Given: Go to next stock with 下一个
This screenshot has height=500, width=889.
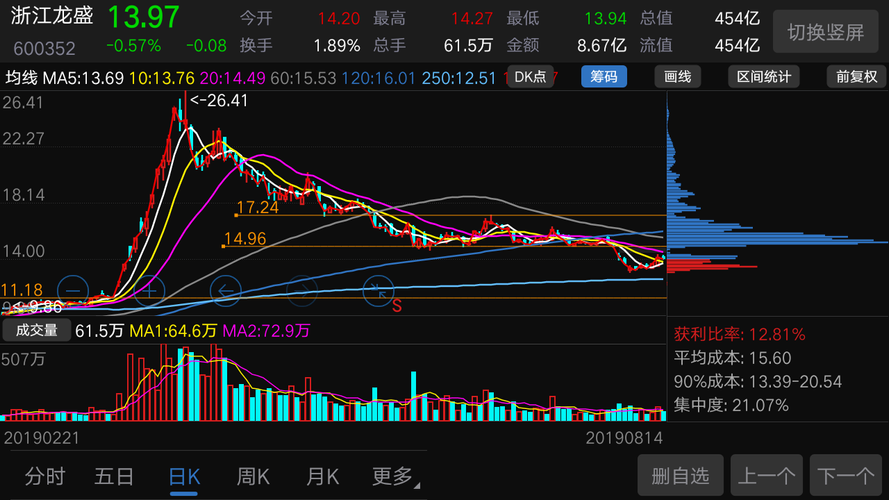Looking at the screenshot, I should 846,476.
